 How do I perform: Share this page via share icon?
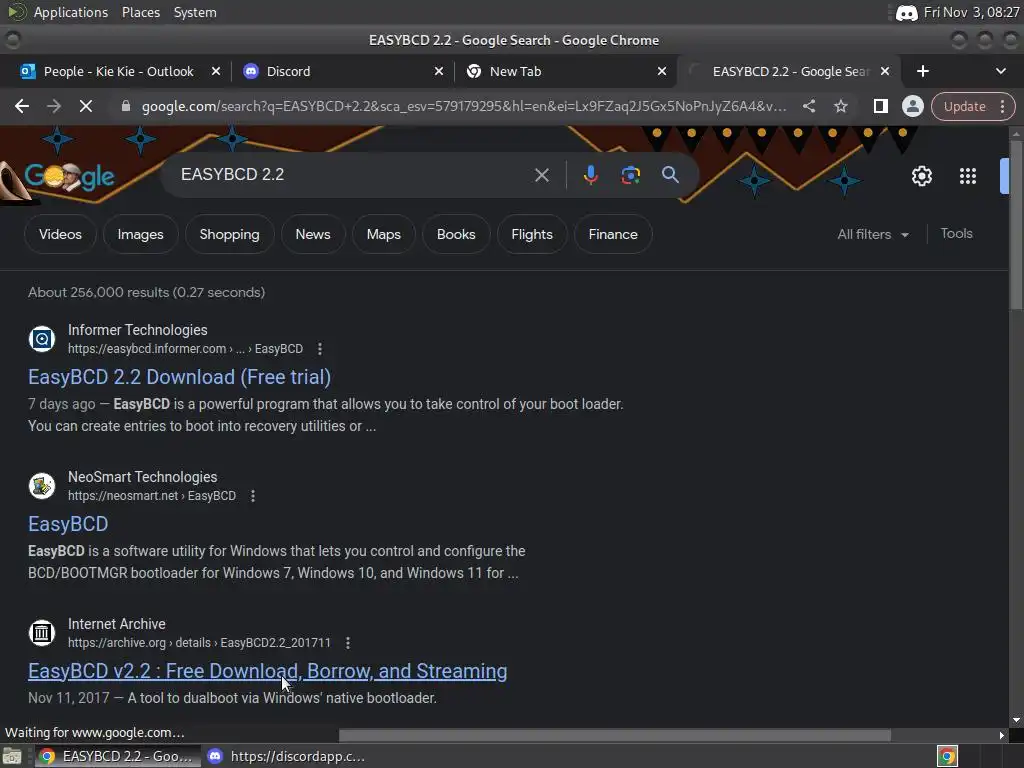[808, 106]
